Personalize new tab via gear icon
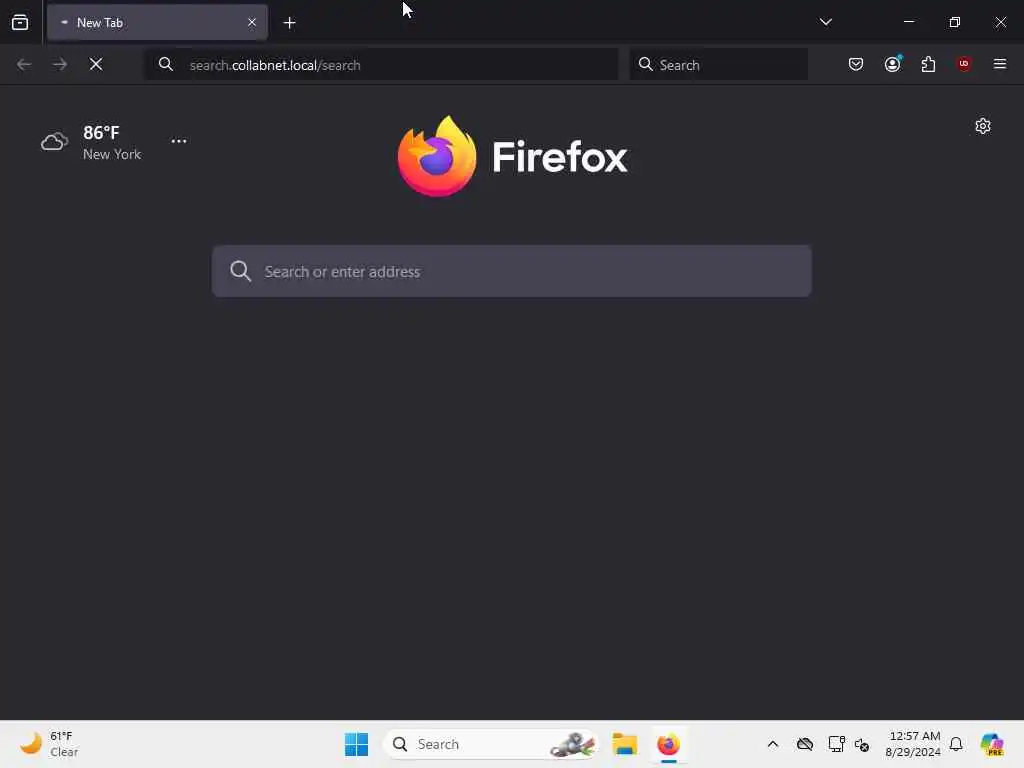This screenshot has width=1024, height=768. point(983,126)
